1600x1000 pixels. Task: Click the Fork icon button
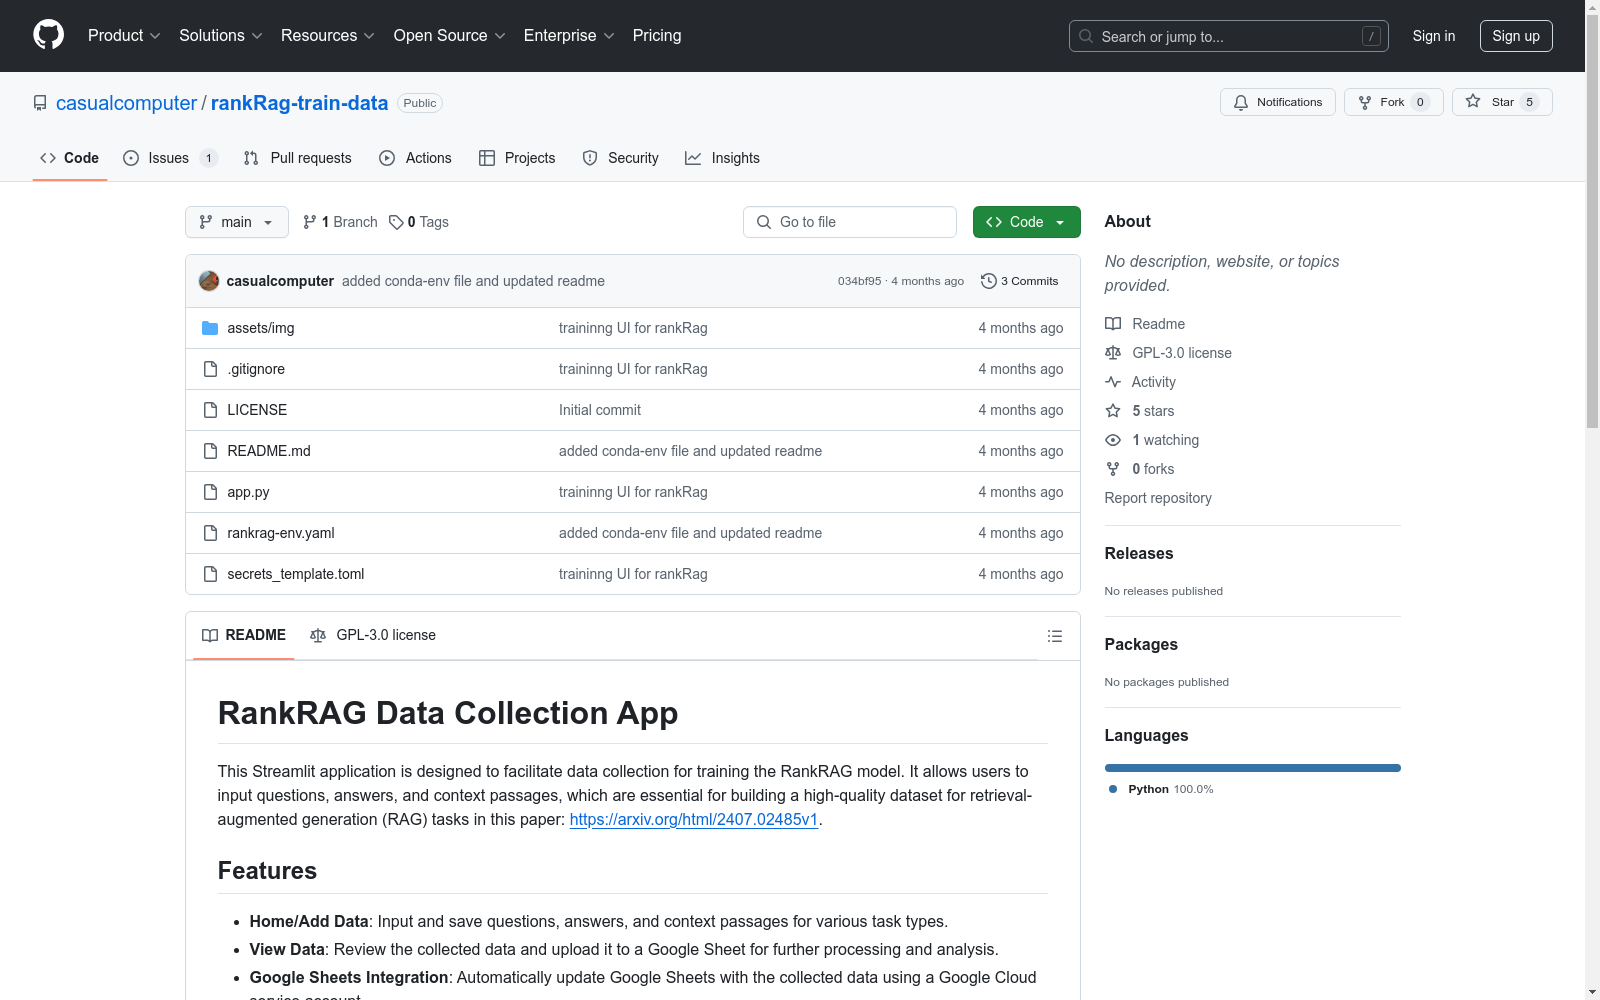pos(1365,102)
